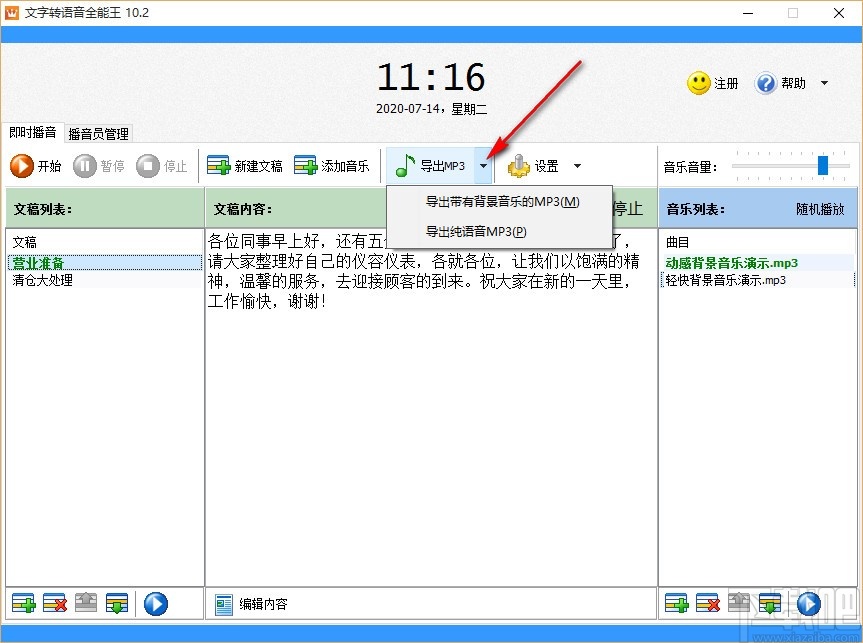Viewport: 863px width, 643px height.
Task: Click the smiley 注册 (Register) icon
Action: coord(699,83)
